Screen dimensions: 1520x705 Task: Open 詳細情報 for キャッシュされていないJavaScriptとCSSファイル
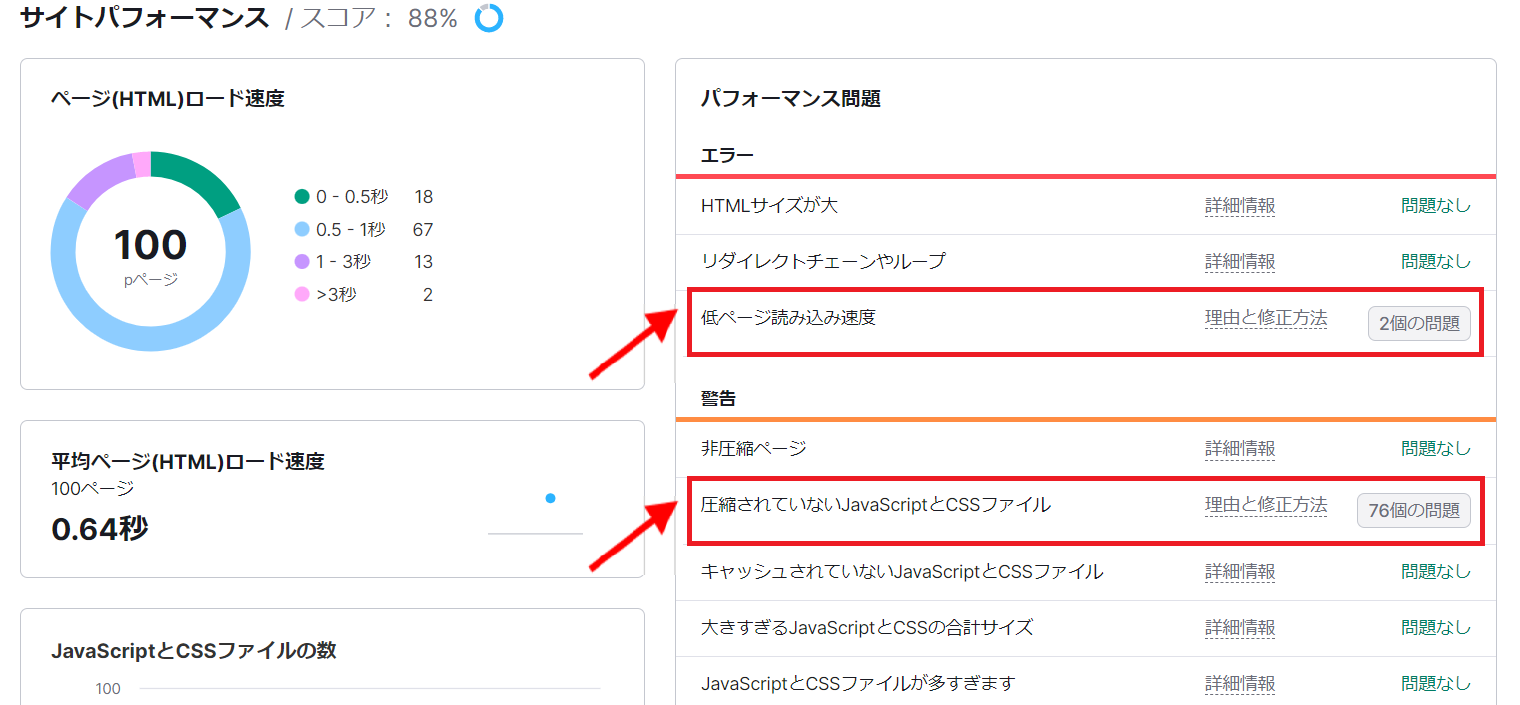coord(1240,572)
